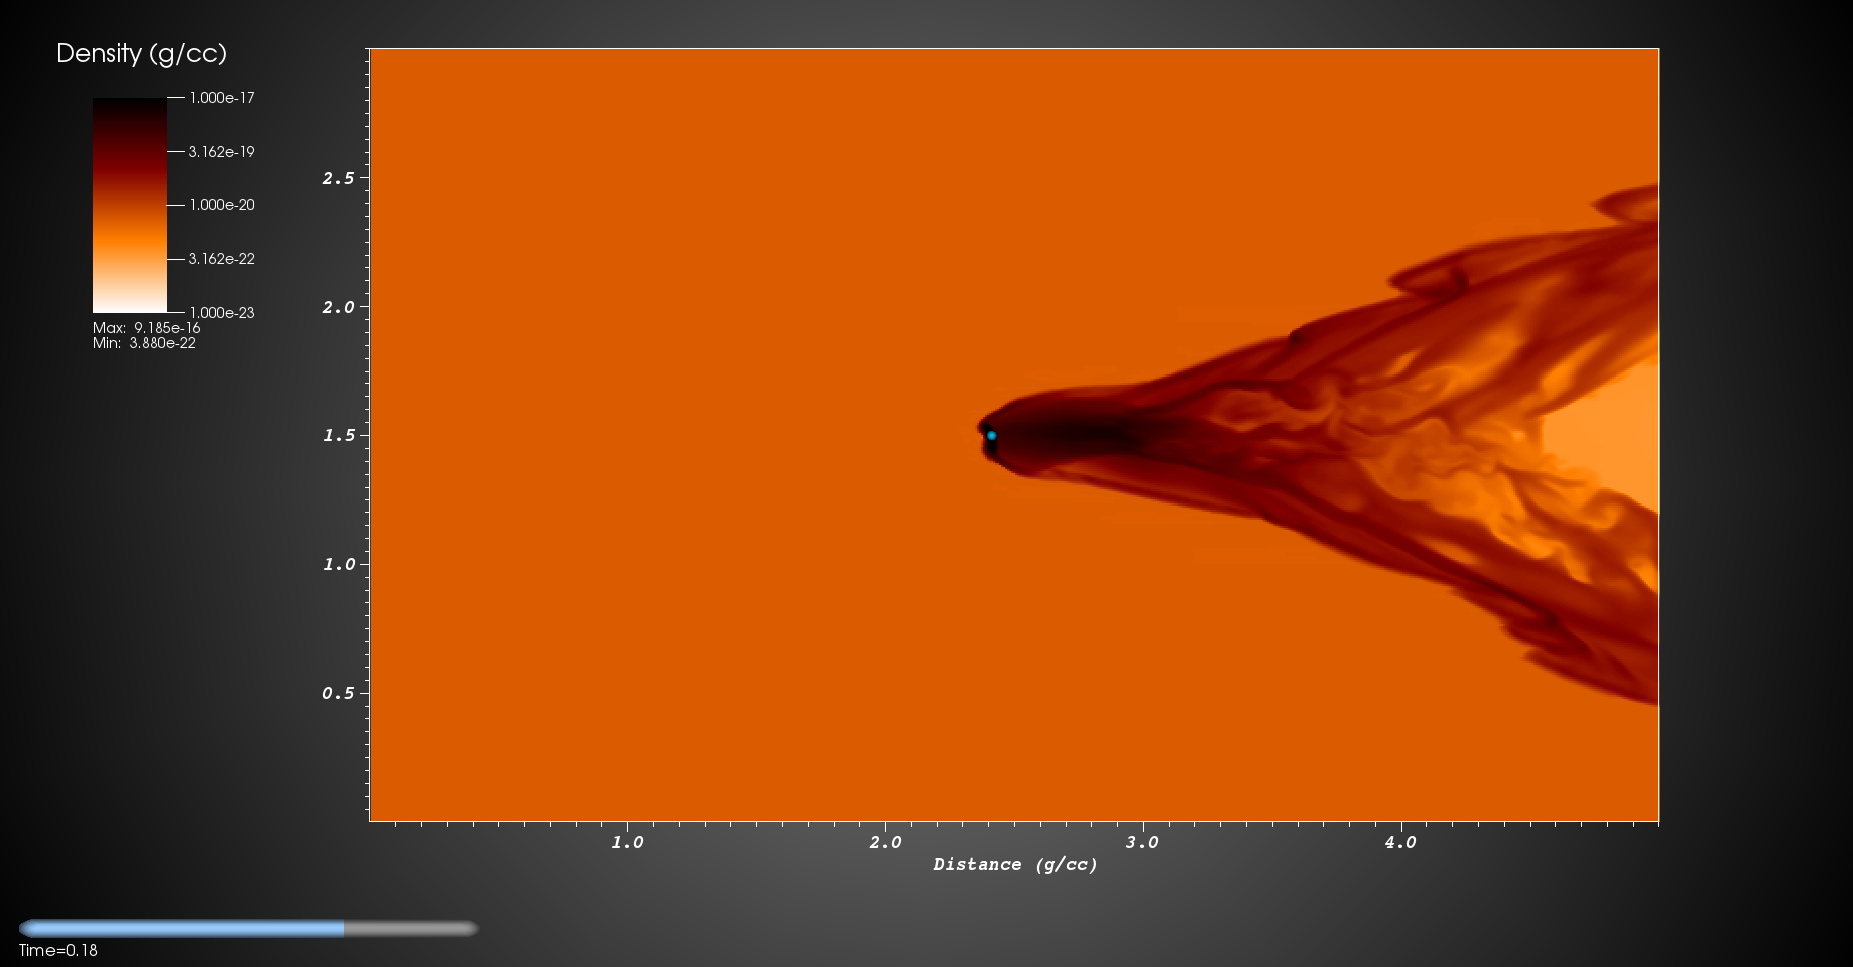Click the Time=0.18 label
This screenshot has width=1853, height=967.
(58, 951)
